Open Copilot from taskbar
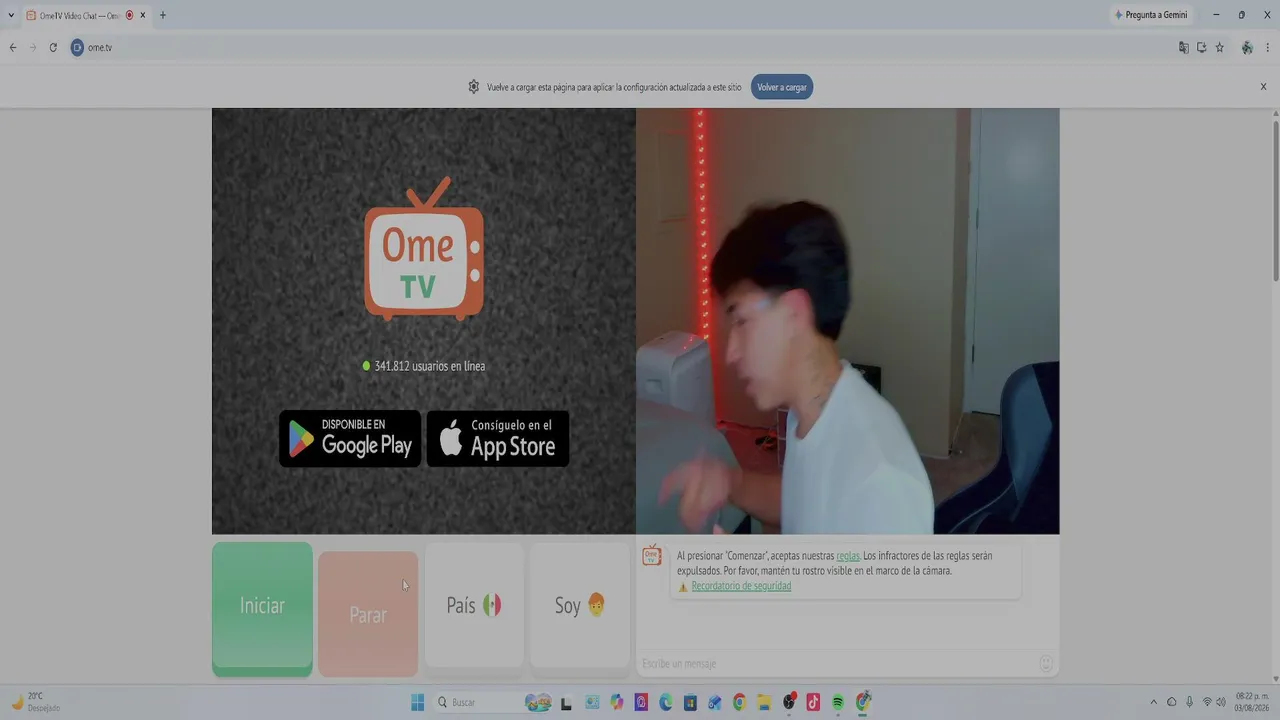1280x720 pixels. pos(617,702)
